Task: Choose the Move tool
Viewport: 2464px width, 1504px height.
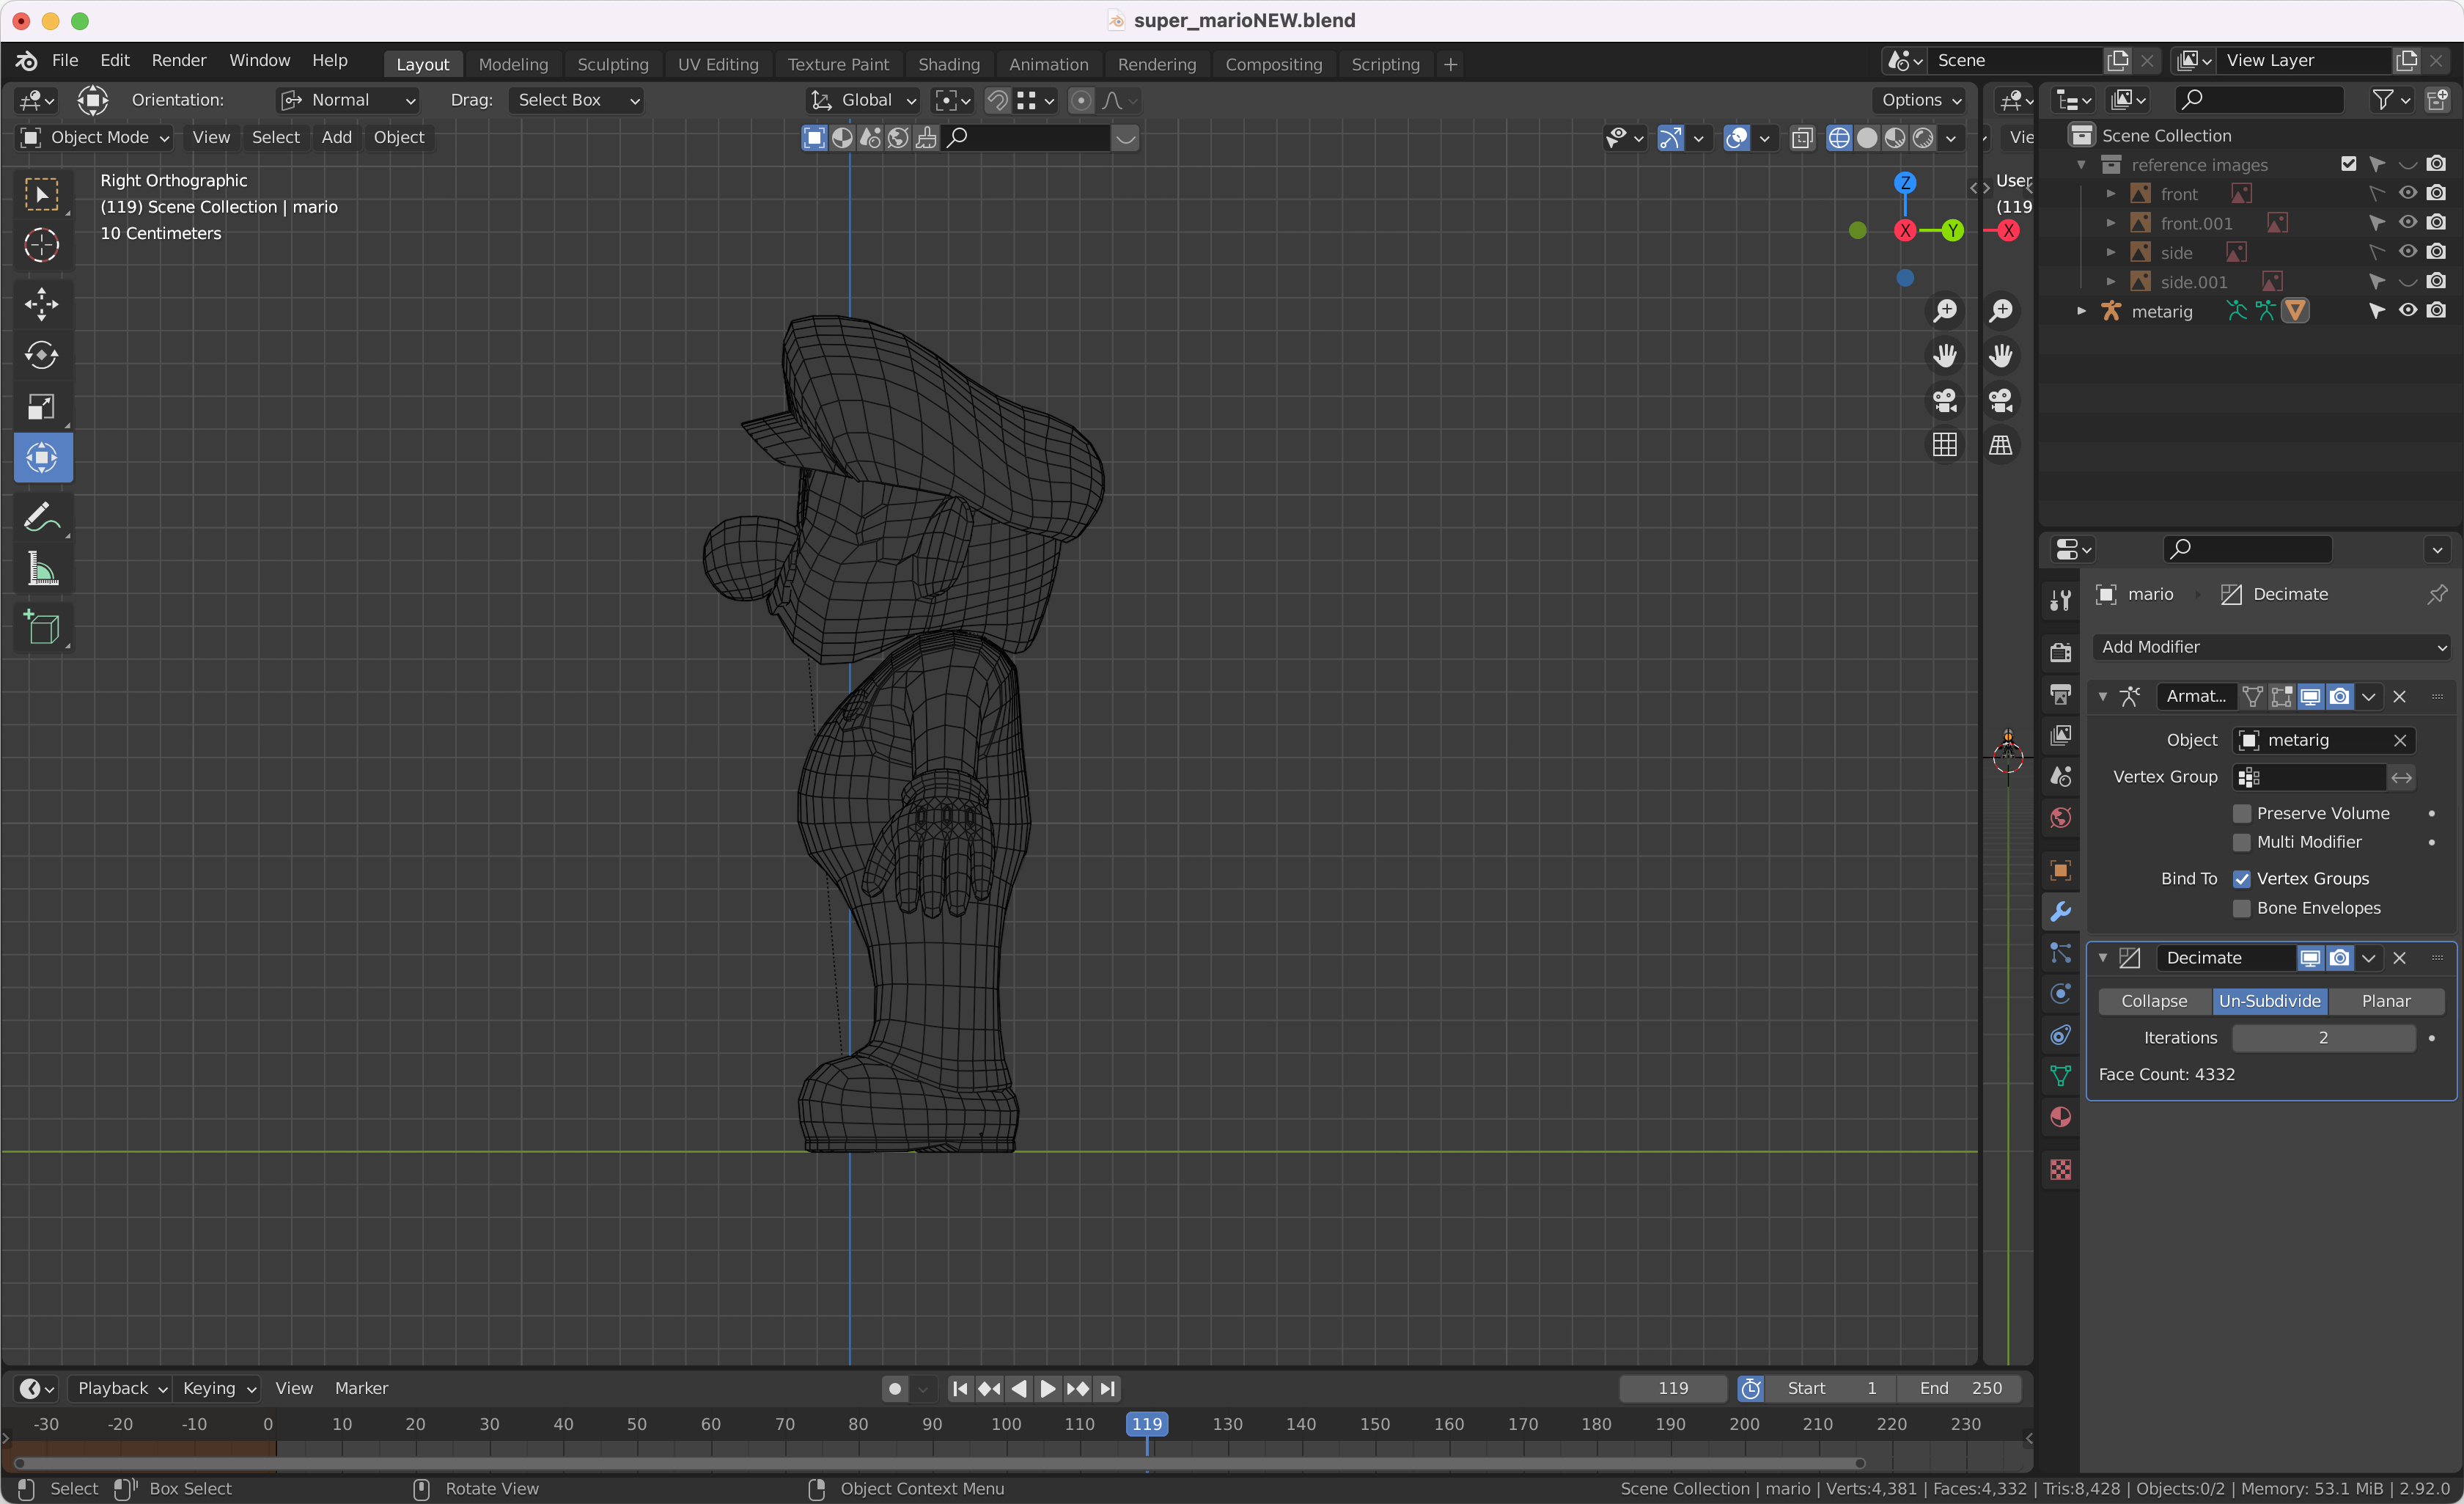Action: pyautogui.click(x=42, y=304)
